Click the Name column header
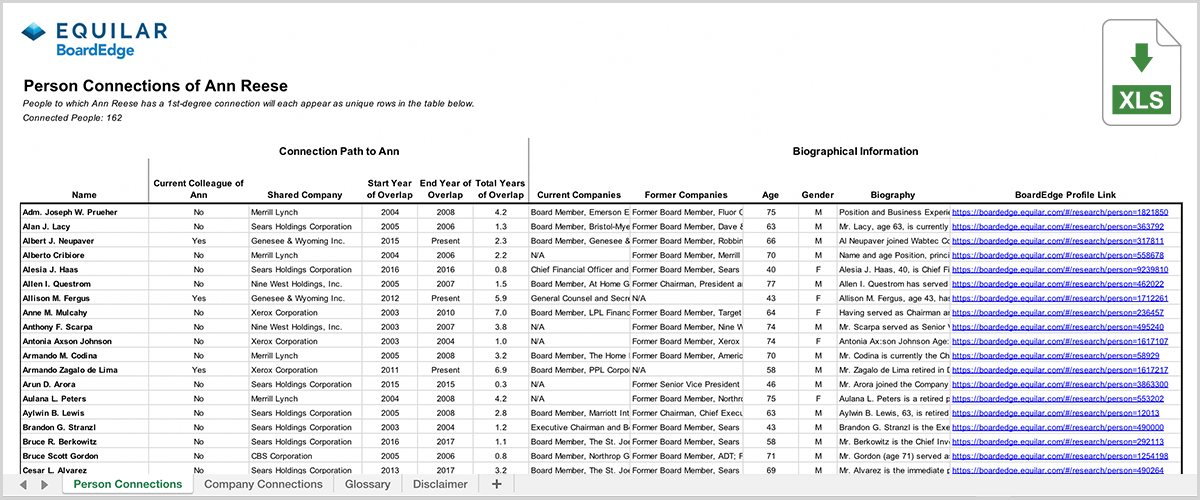This screenshot has height=500, width=1200. 84,195
